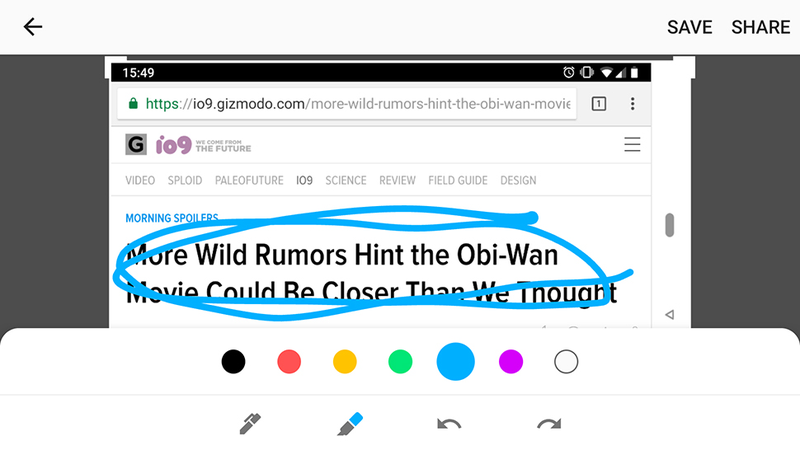Click the gizmodo URL address bar
Viewport: 800px width, 450px height.
347,104
